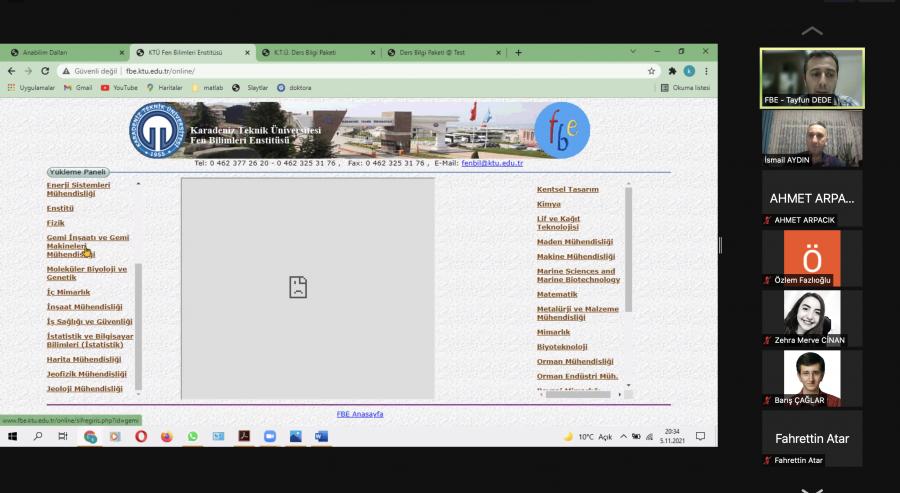Open Jeoloji Mühendisliği link

pos(84,389)
